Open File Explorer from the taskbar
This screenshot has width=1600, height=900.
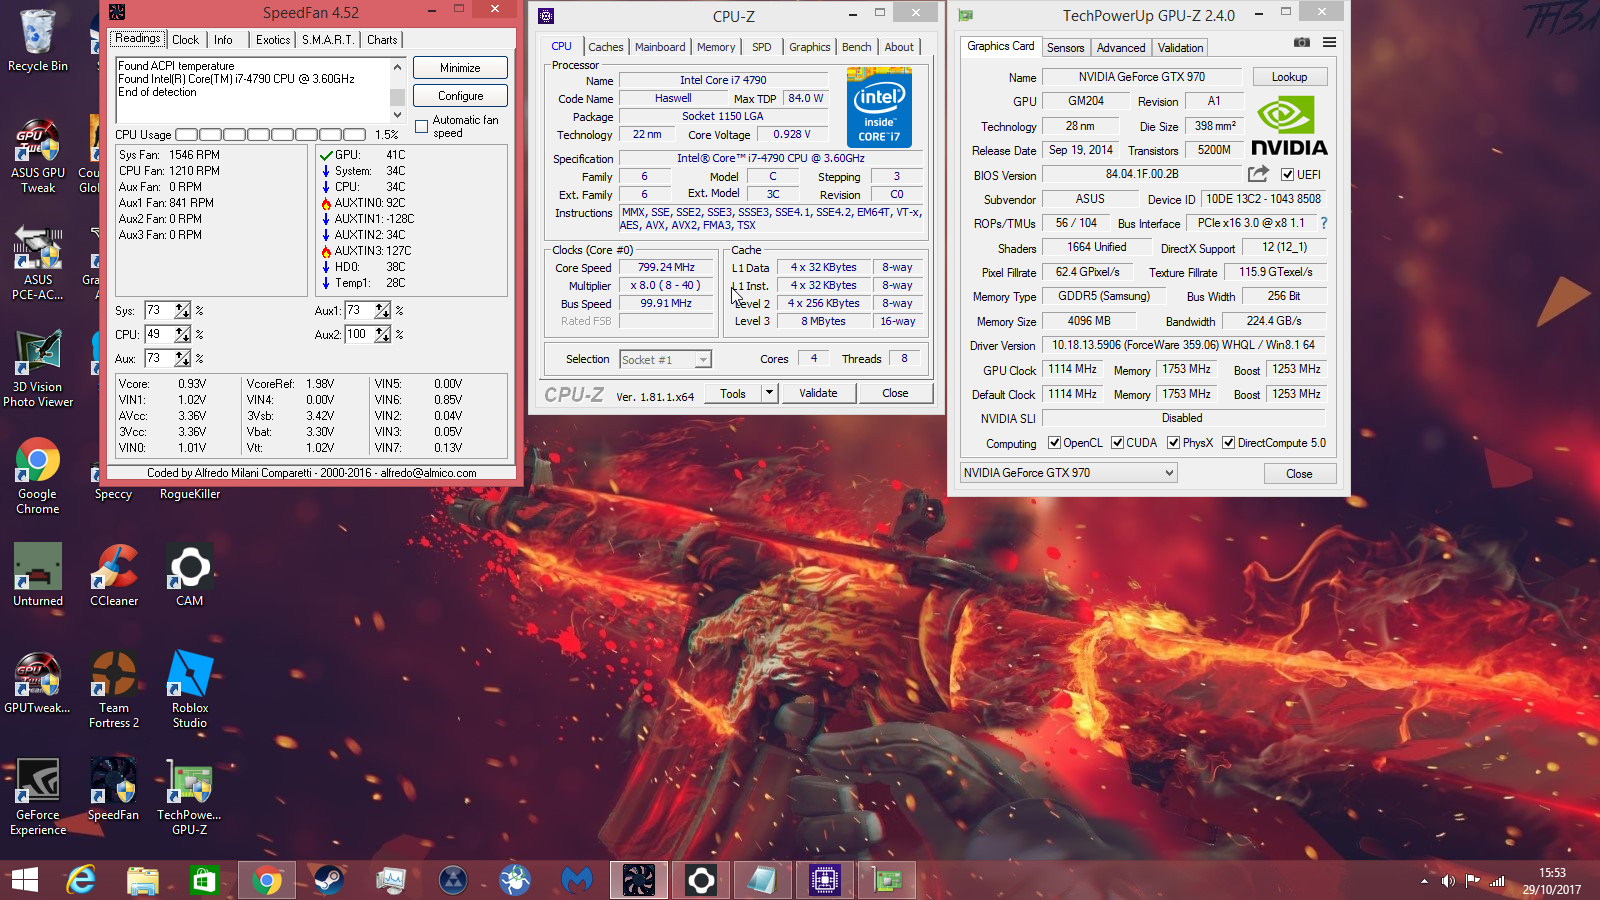tap(143, 880)
